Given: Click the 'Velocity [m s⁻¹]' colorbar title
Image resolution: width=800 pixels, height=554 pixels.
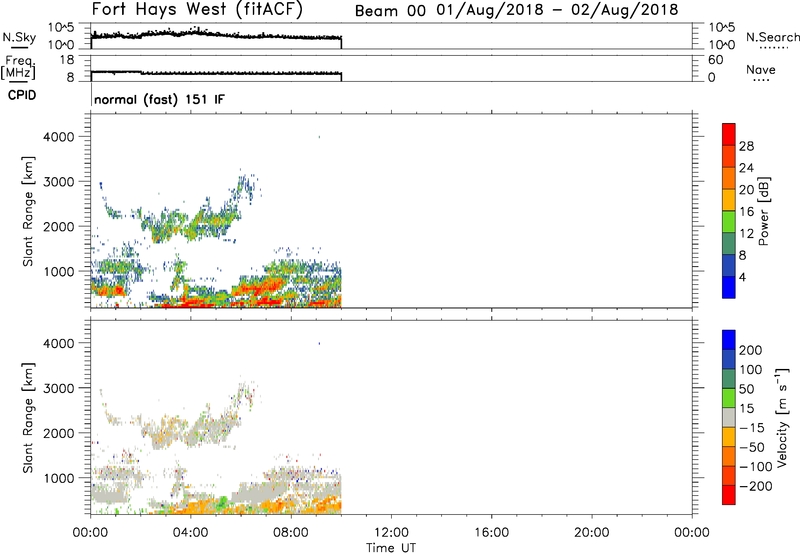Looking at the screenshot, I should (781, 417).
